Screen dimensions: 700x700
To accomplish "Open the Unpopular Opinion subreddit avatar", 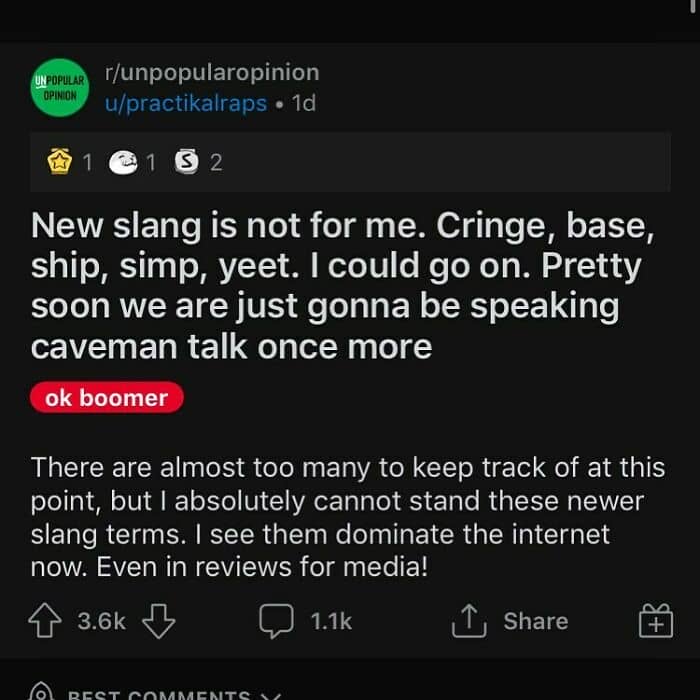I will coord(59,88).
